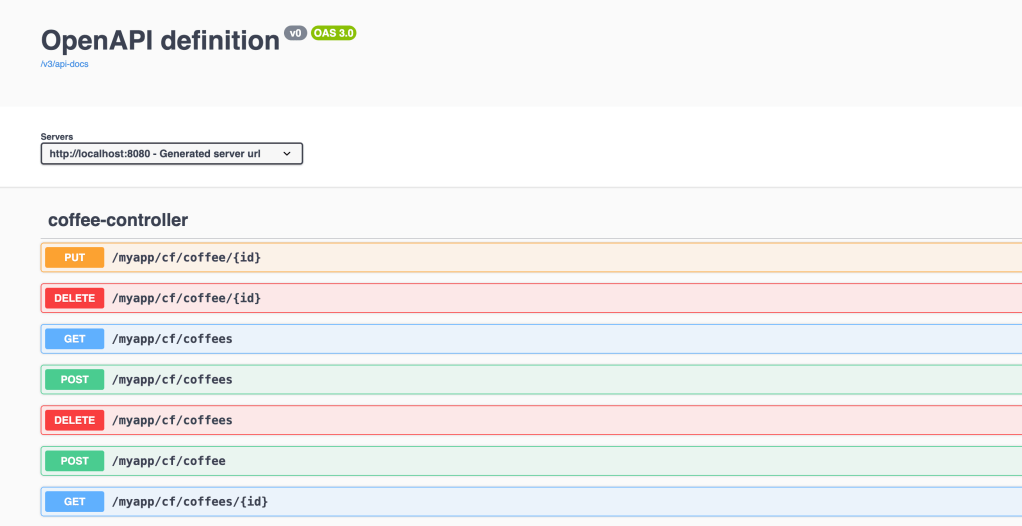
Task: Expand the PUT /myapp/cf/coffee/{id} path
Action: point(186,258)
